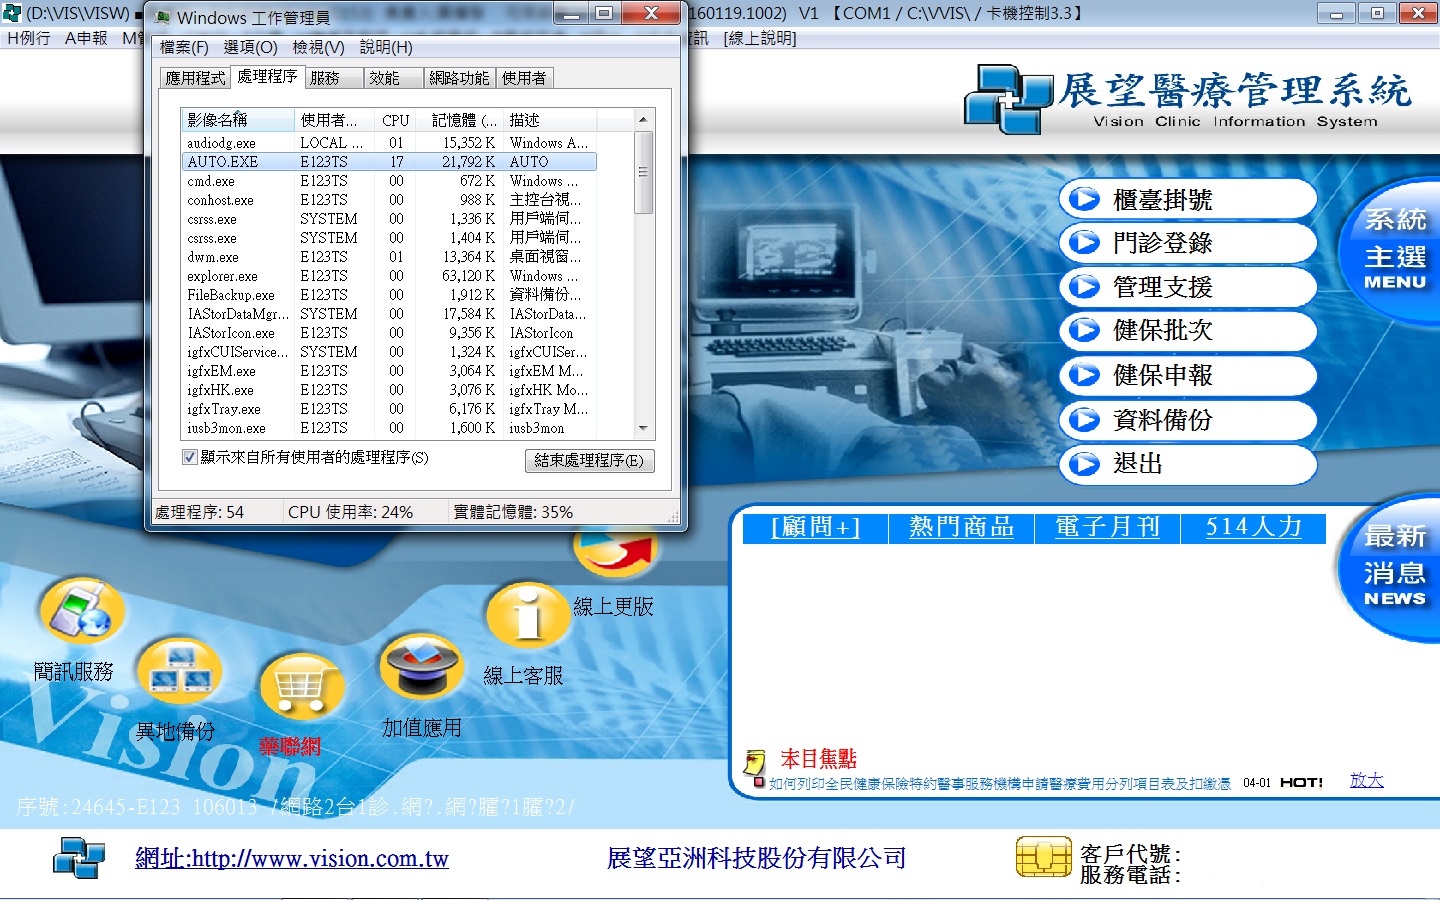Screen dimensions: 1440x900
Task: Toggle show processes from all users checkbox
Action: (189, 457)
